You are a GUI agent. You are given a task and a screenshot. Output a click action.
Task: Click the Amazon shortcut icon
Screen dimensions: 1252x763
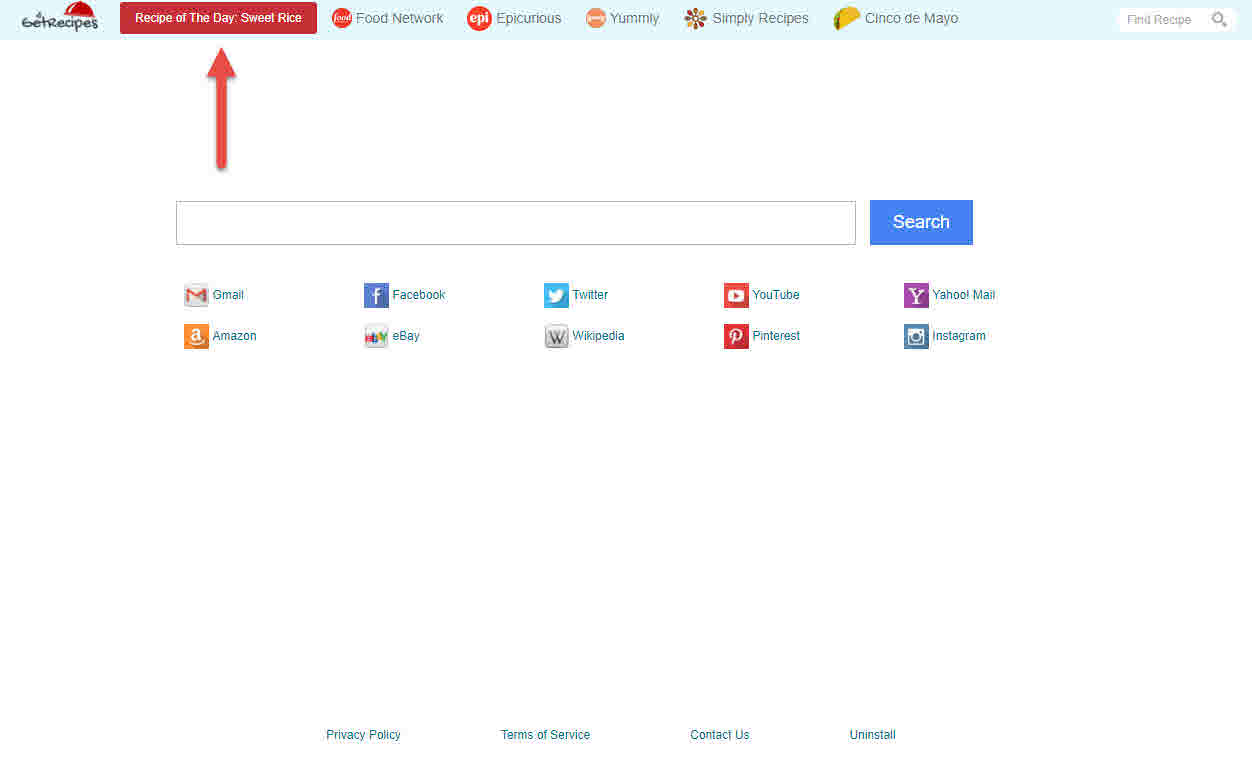click(x=196, y=336)
